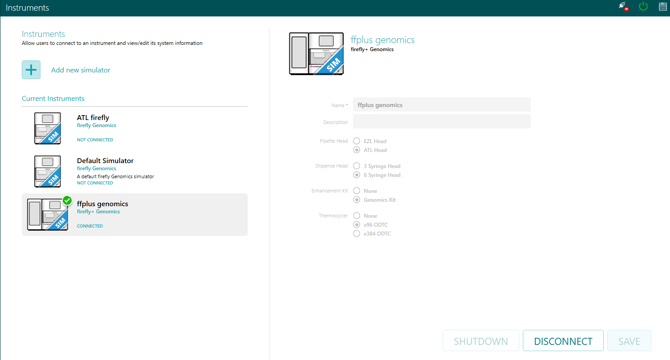Screen dimensions: 670x360
Task: Click ATL firefly NOT CONNECTED status
Action: 95,140
